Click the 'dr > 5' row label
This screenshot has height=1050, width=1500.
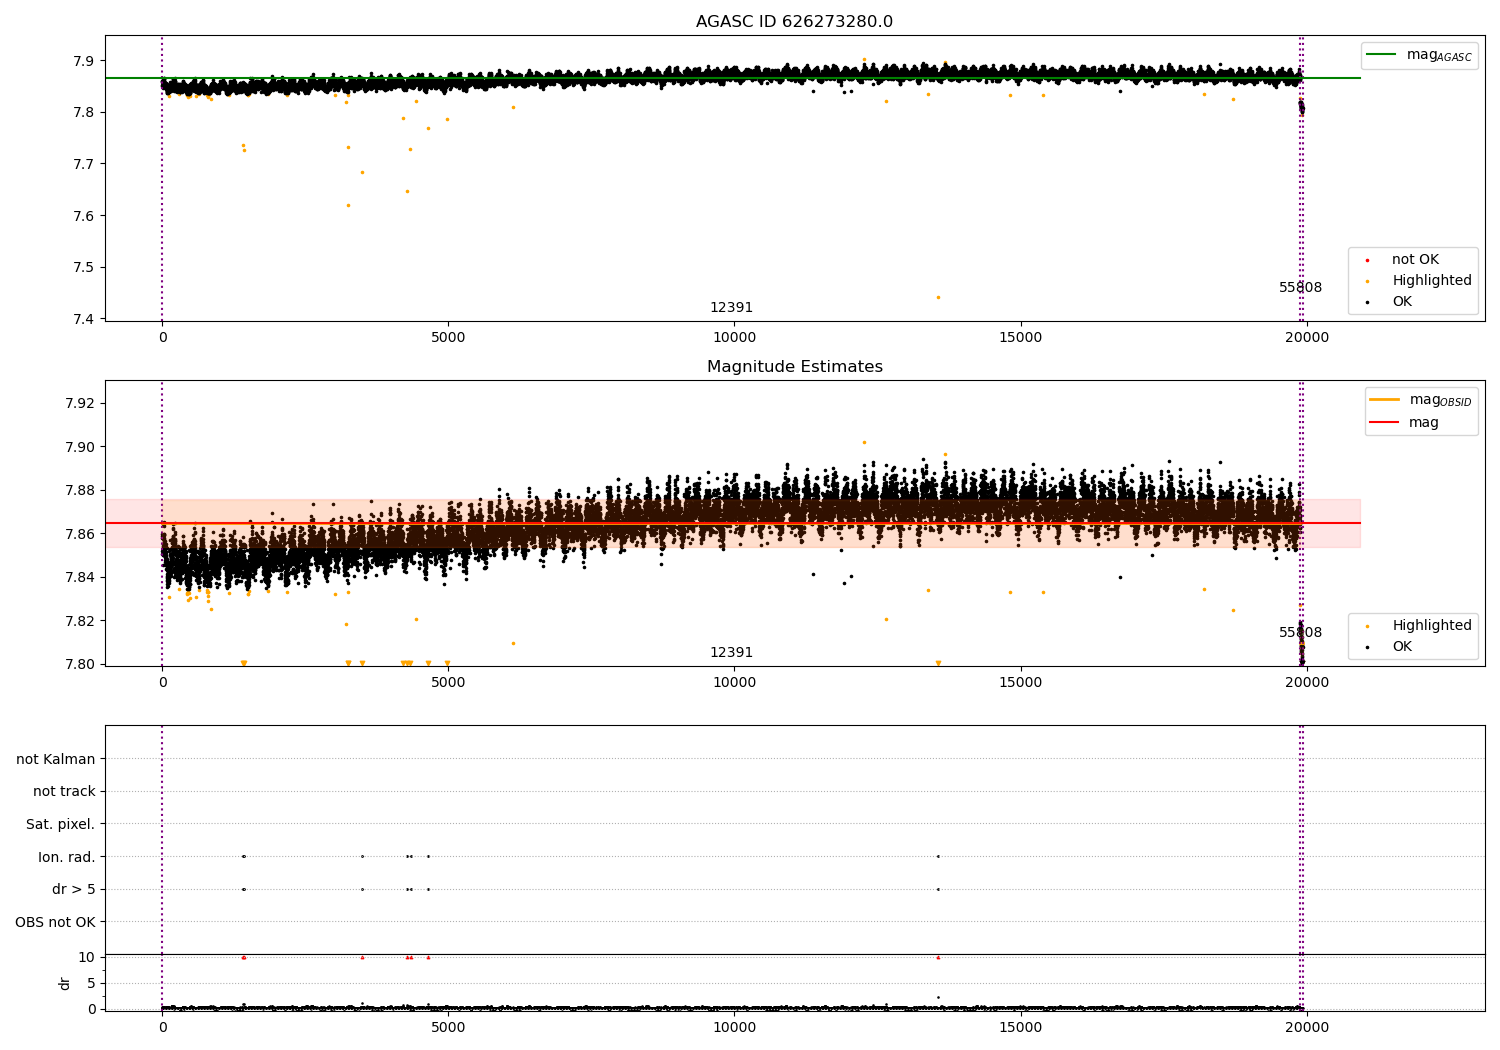74,889
